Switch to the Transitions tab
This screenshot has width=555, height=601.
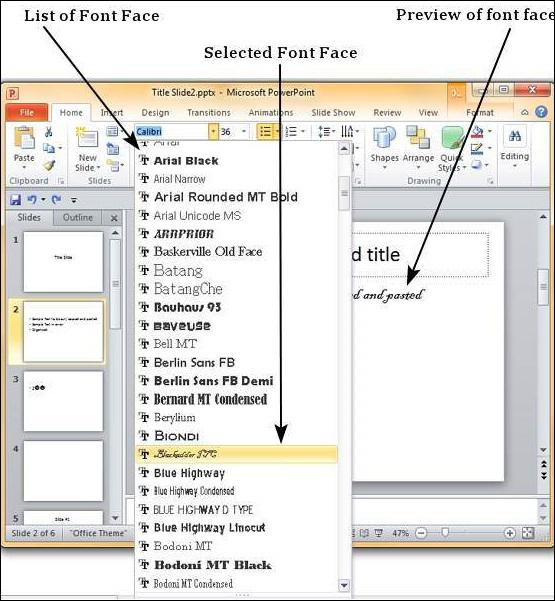point(209,112)
